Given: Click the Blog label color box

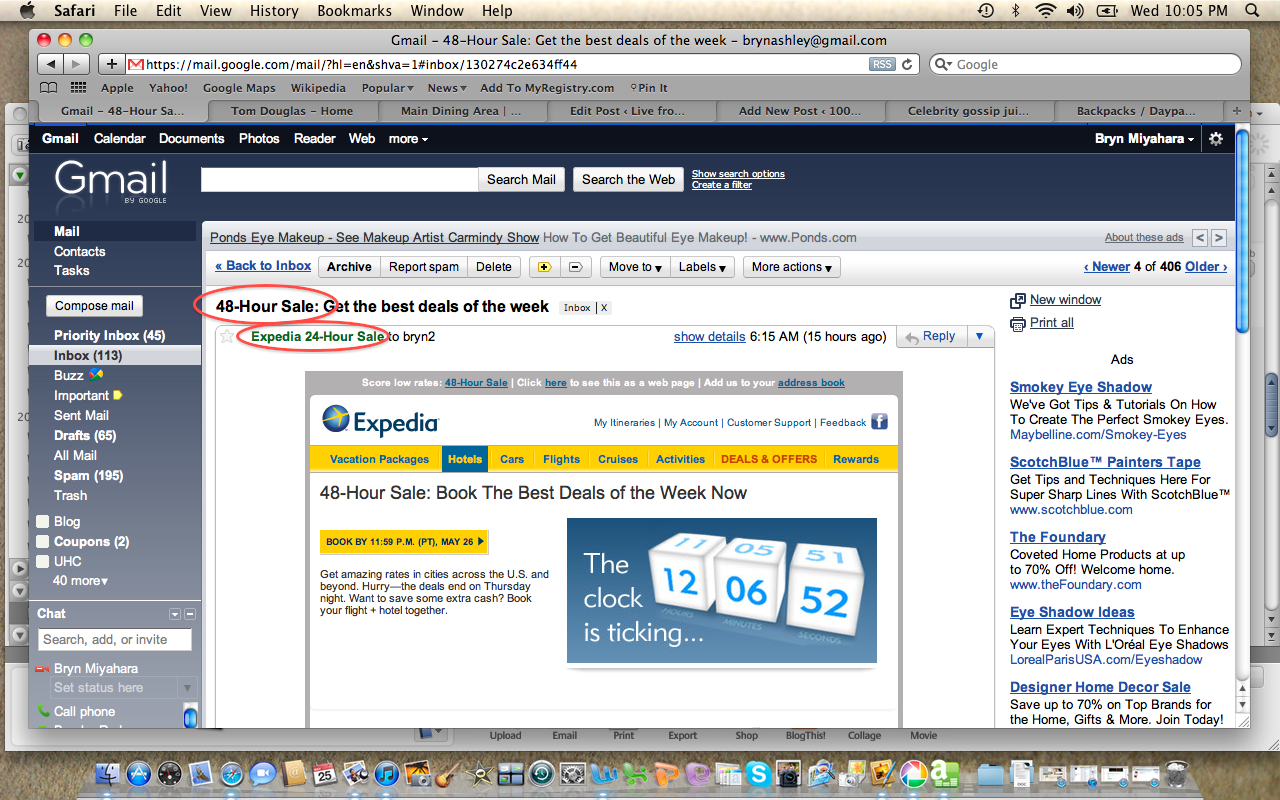Looking at the screenshot, I should [42, 521].
